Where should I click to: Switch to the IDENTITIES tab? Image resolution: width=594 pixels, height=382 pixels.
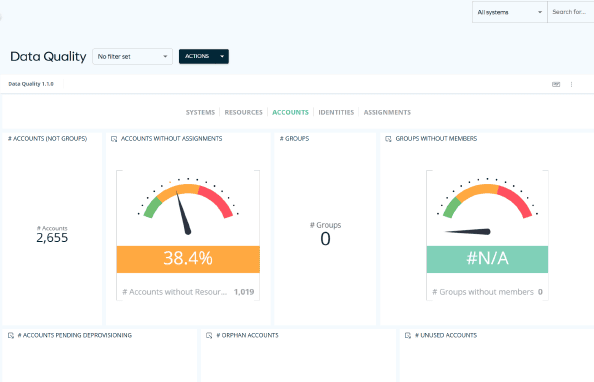tap(336, 112)
